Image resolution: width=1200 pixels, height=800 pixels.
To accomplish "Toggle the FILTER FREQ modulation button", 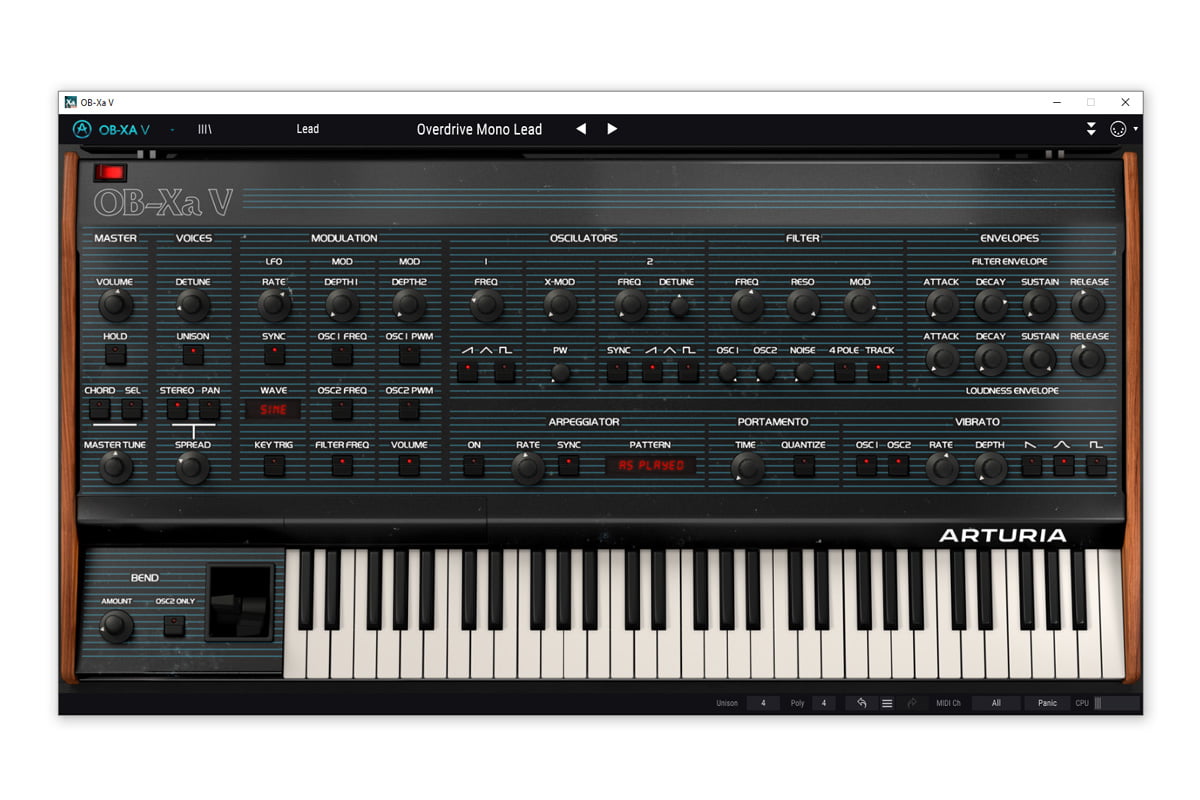I will [x=342, y=464].
